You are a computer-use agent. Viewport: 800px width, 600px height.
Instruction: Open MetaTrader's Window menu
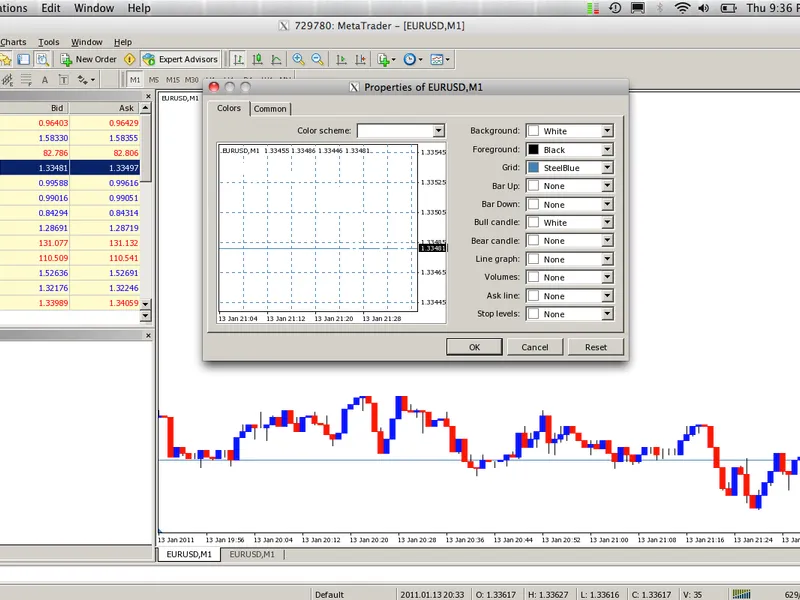(x=86, y=42)
